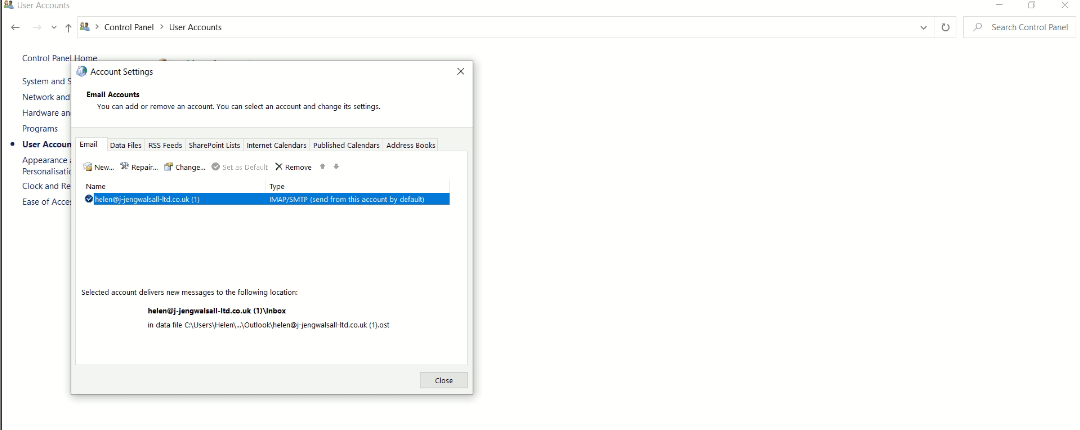Open the recent locations dropdown chevron
This screenshot has width=1080, height=430.
(x=53, y=27)
